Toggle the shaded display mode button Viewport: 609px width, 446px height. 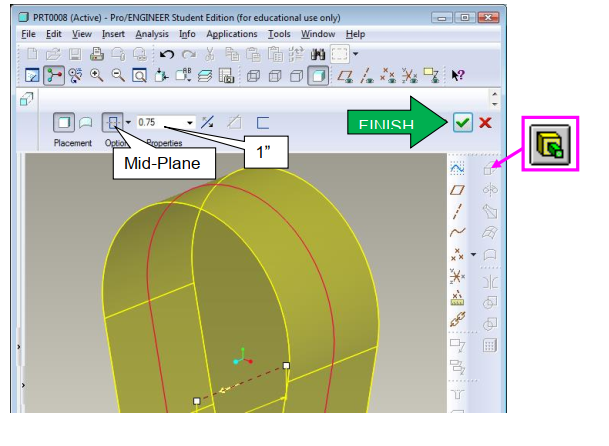pos(316,75)
